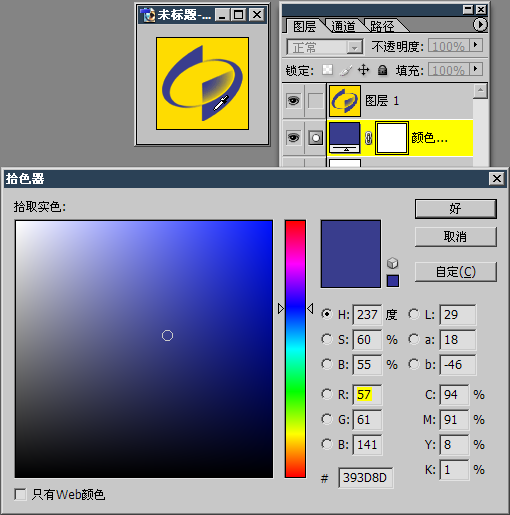Click the 颜色... layer name
510x515 pixels.
[429, 137]
